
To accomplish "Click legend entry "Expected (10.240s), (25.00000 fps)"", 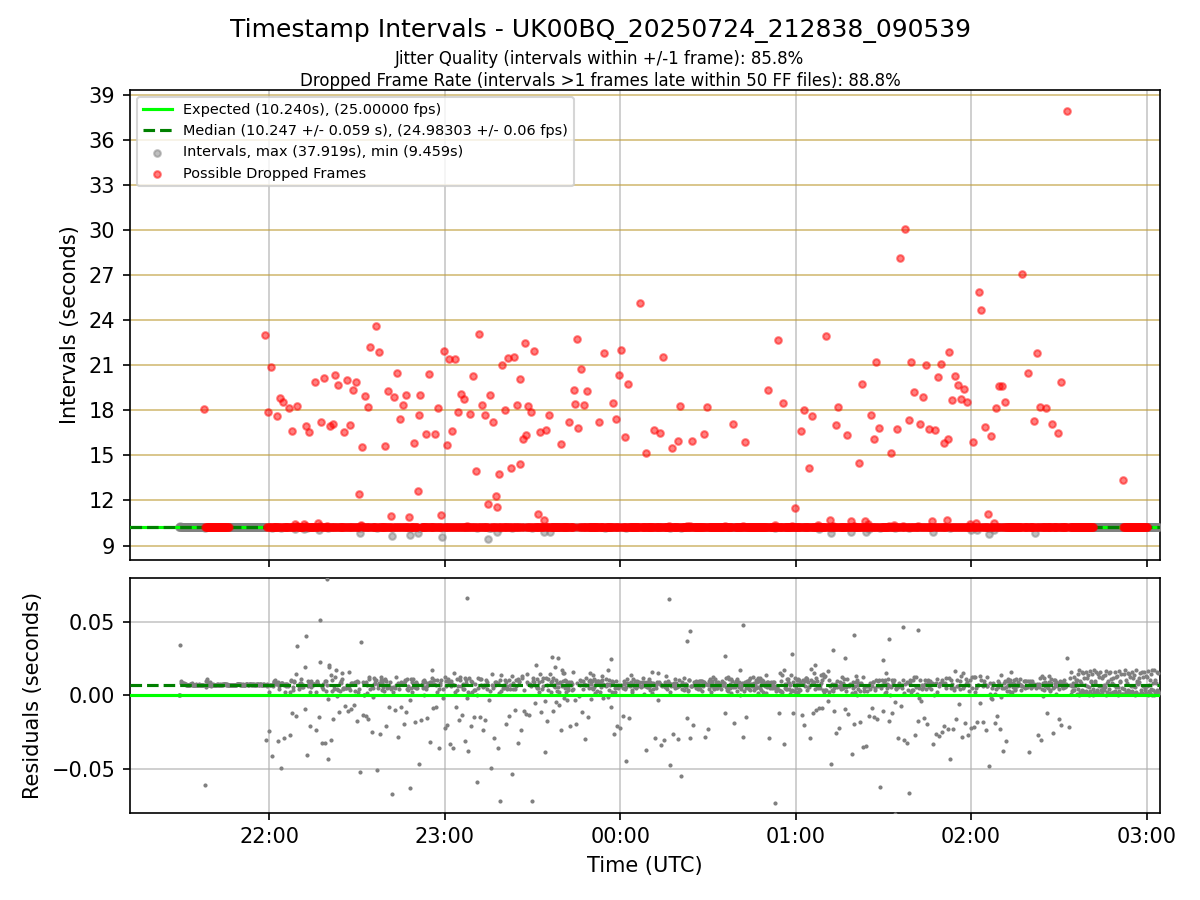I will coord(312,109).
